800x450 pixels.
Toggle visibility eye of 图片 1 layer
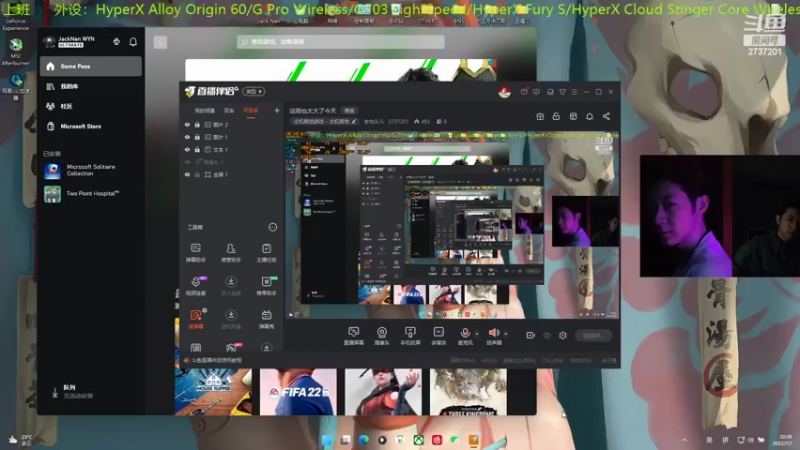pos(187,137)
